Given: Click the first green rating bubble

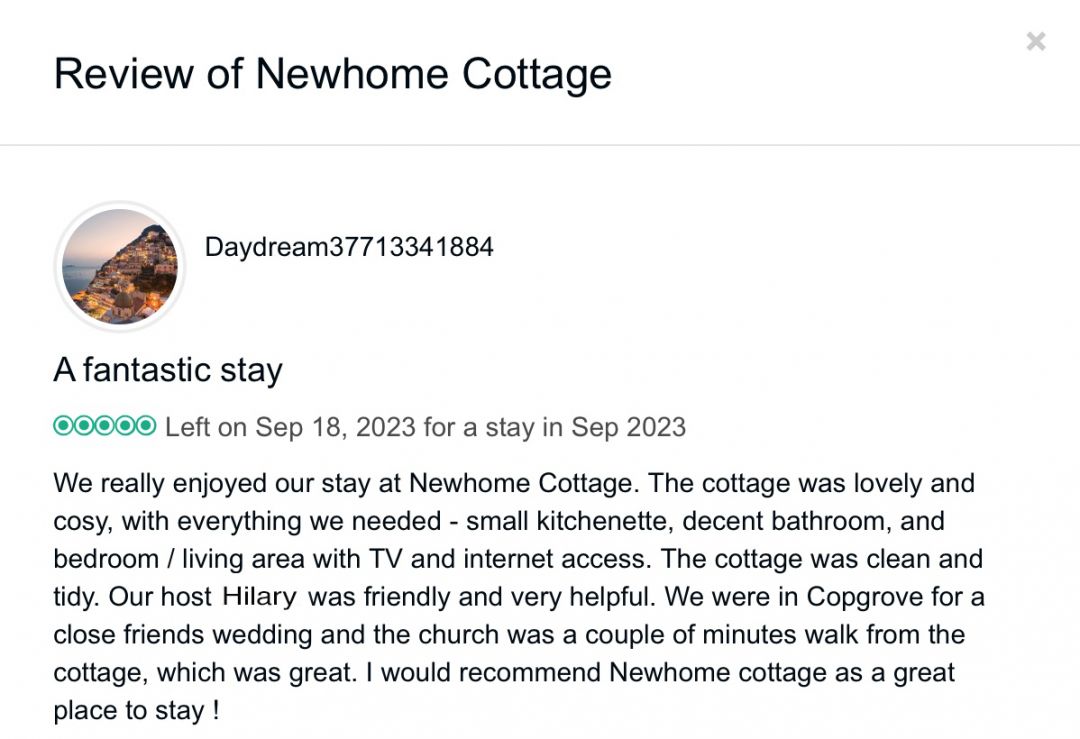Looking at the screenshot, I should [x=62, y=426].
